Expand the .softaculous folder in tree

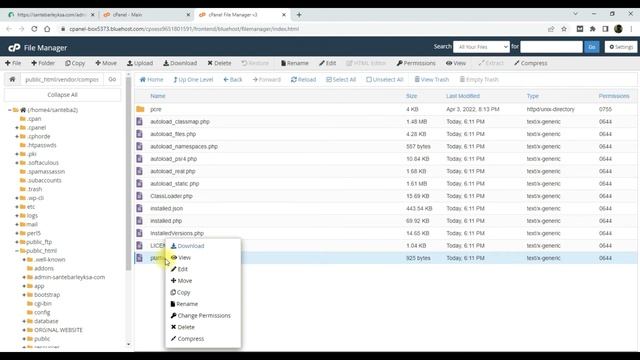17,163
